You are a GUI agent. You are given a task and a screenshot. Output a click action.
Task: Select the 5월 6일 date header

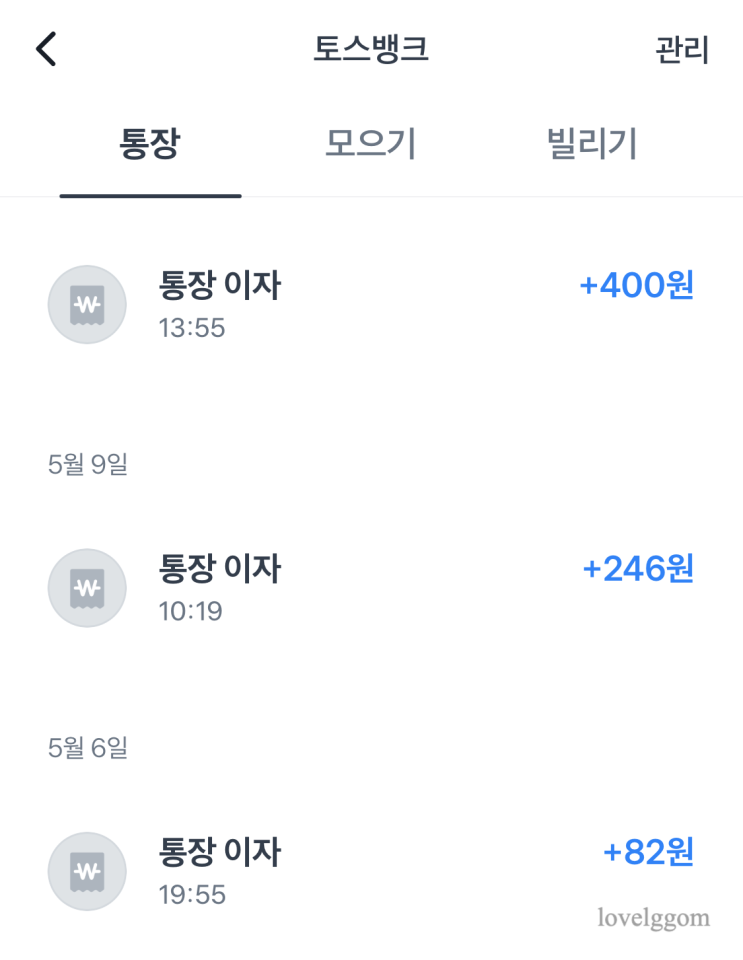click(88, 748)
